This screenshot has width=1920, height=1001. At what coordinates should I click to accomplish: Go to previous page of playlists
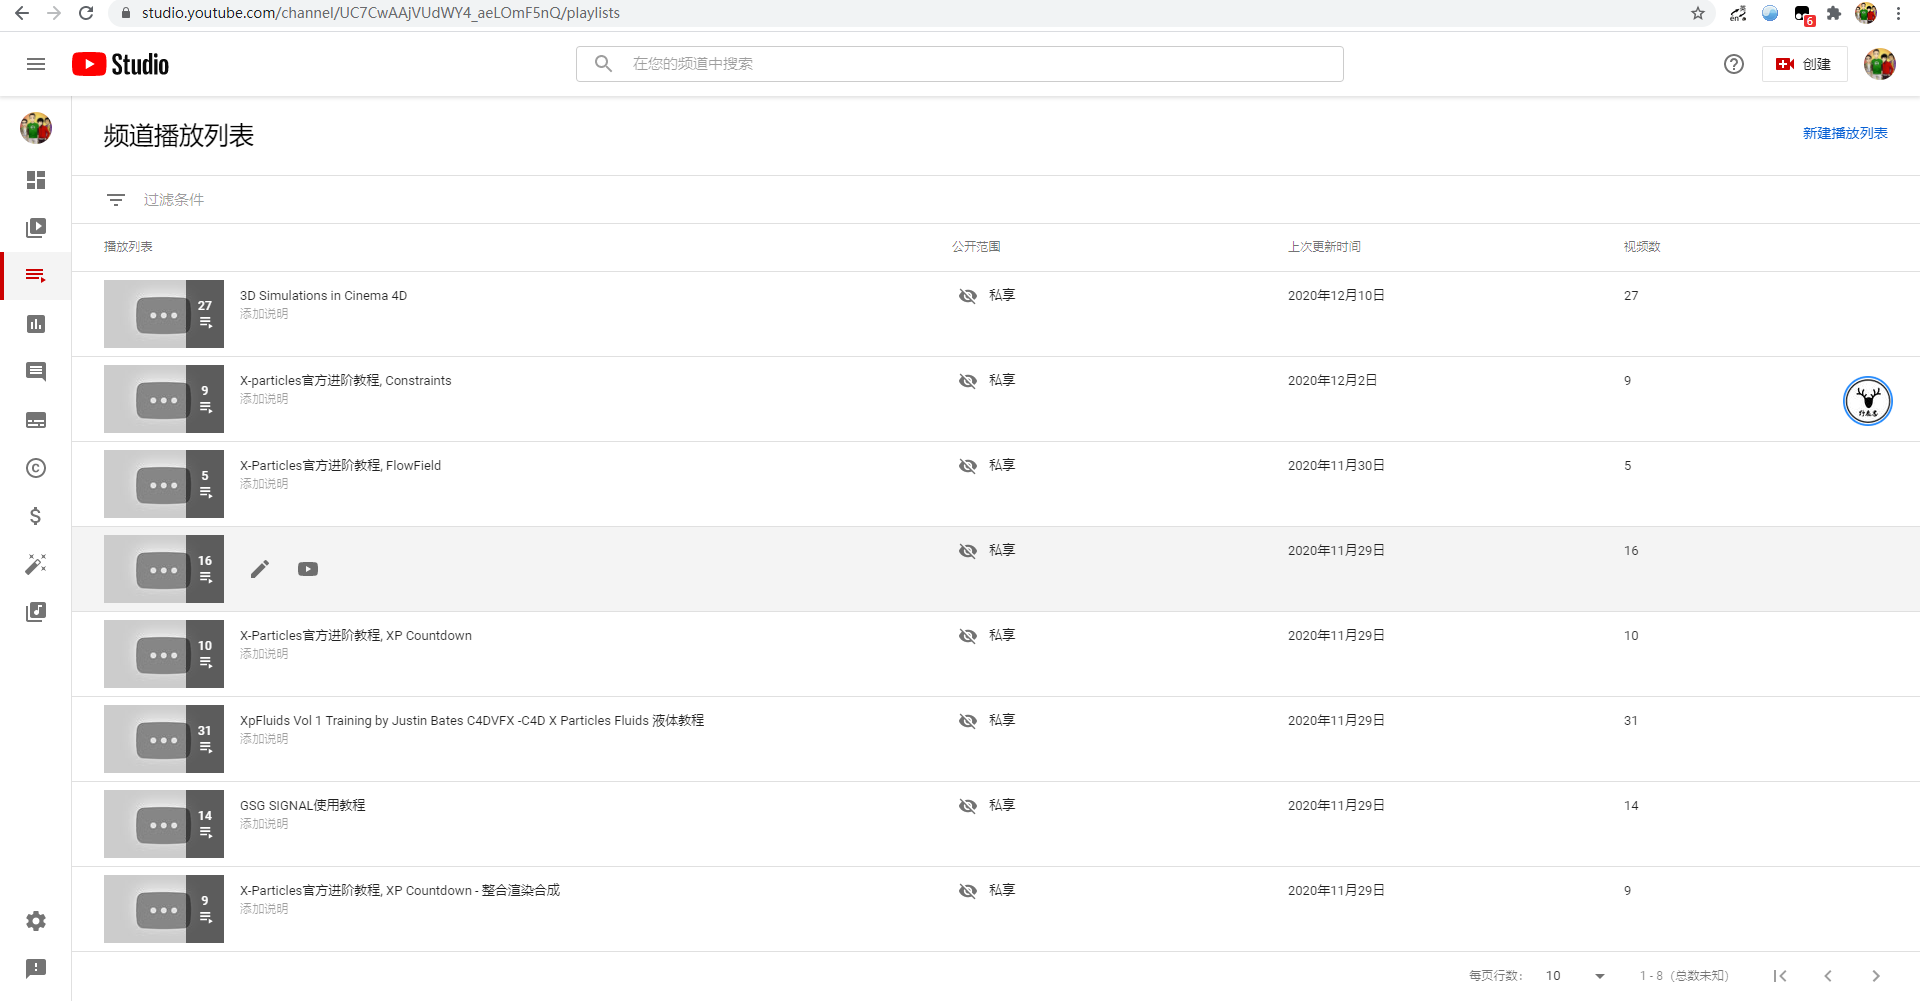[1828, 976]
